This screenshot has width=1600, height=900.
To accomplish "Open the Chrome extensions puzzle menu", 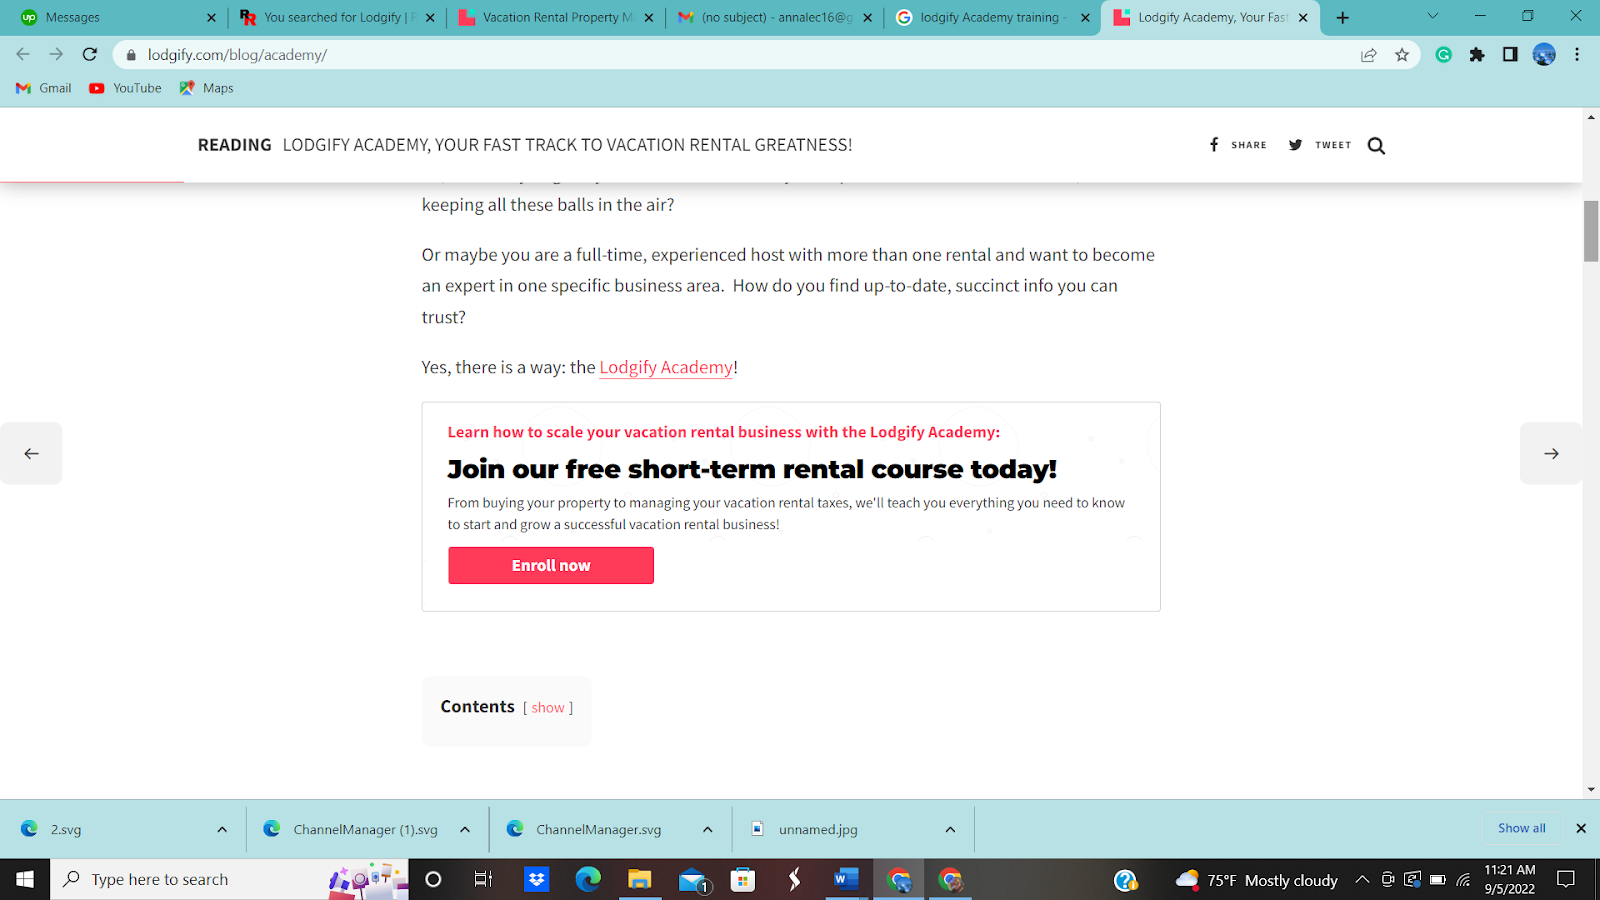I will [1477, 55].
